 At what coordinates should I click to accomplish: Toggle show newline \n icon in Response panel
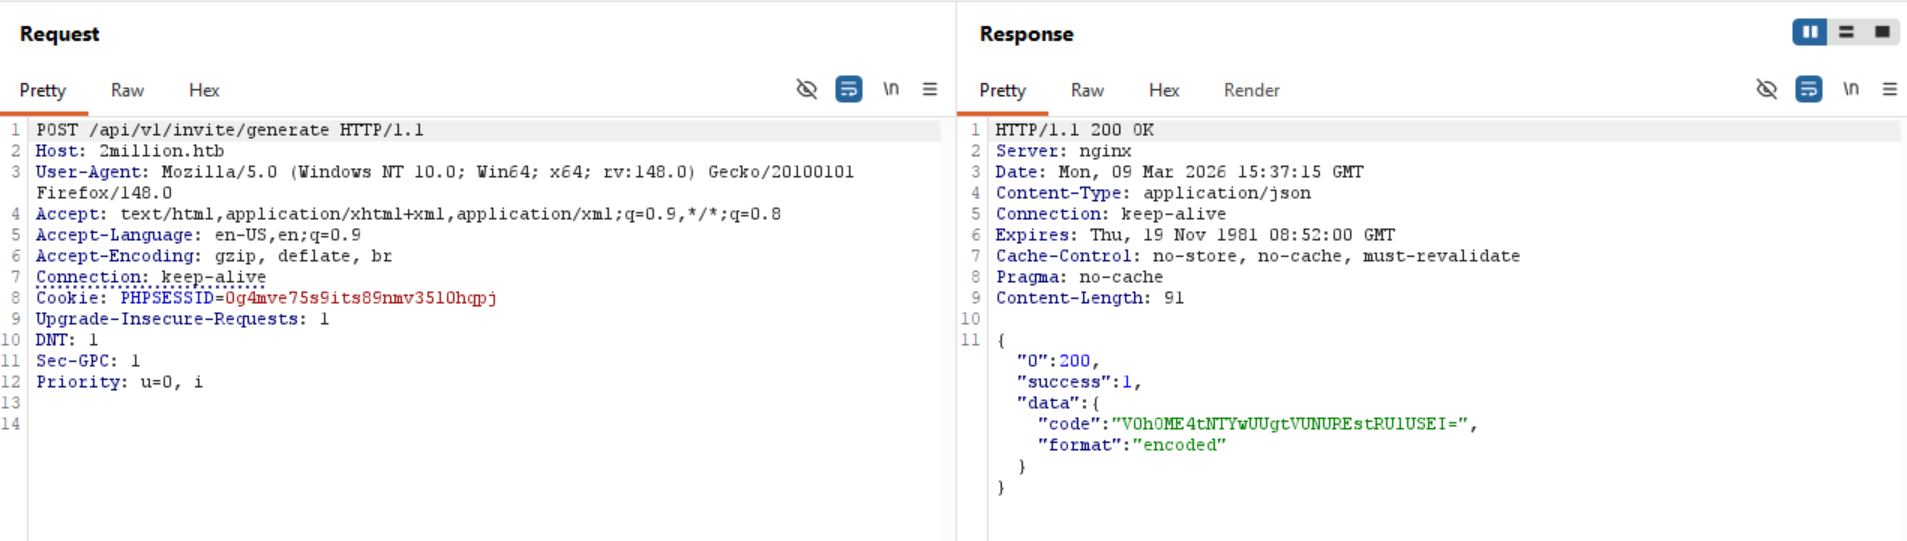[x=1850, y=90]
